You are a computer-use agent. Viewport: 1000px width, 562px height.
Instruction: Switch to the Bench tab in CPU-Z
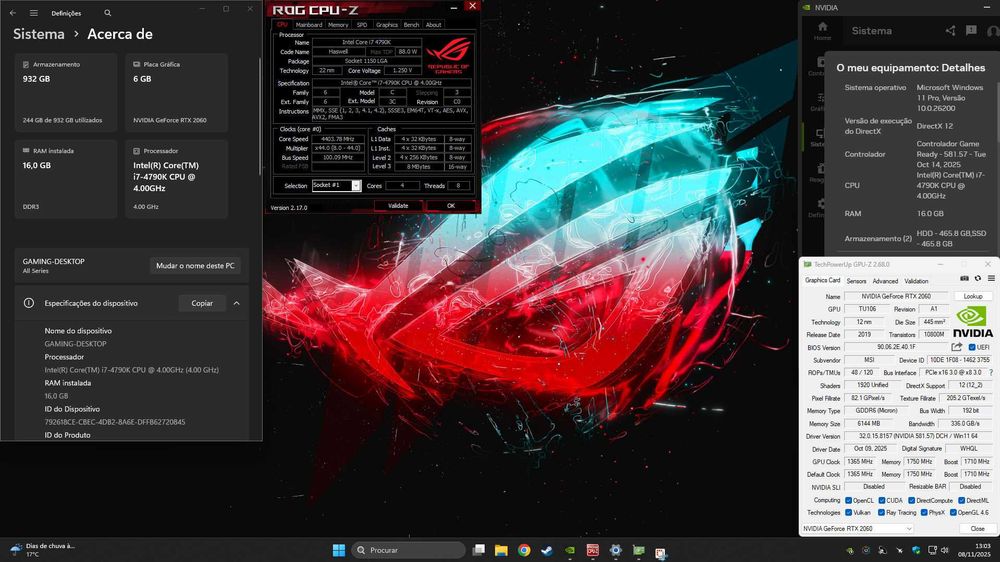[411, 25]
